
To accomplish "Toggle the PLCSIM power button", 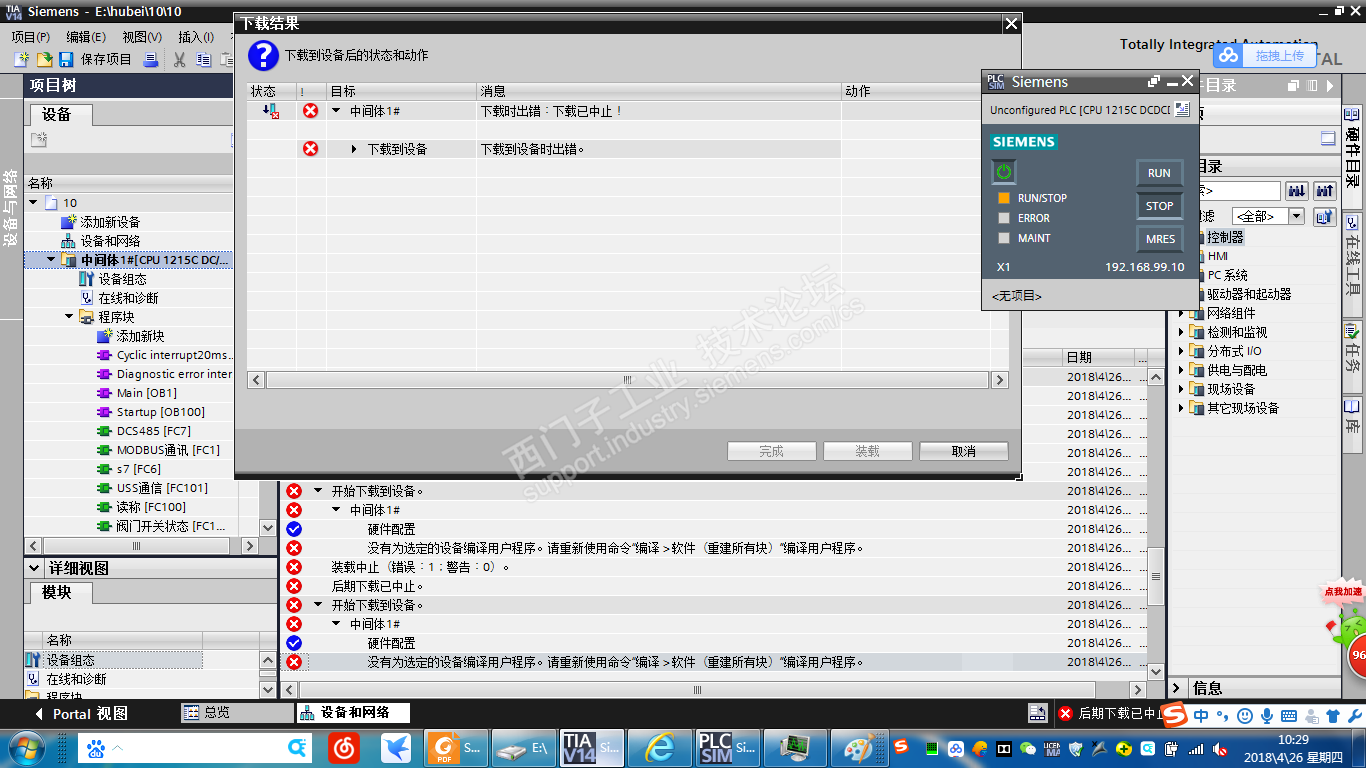I will click(x=1004, y=172).
